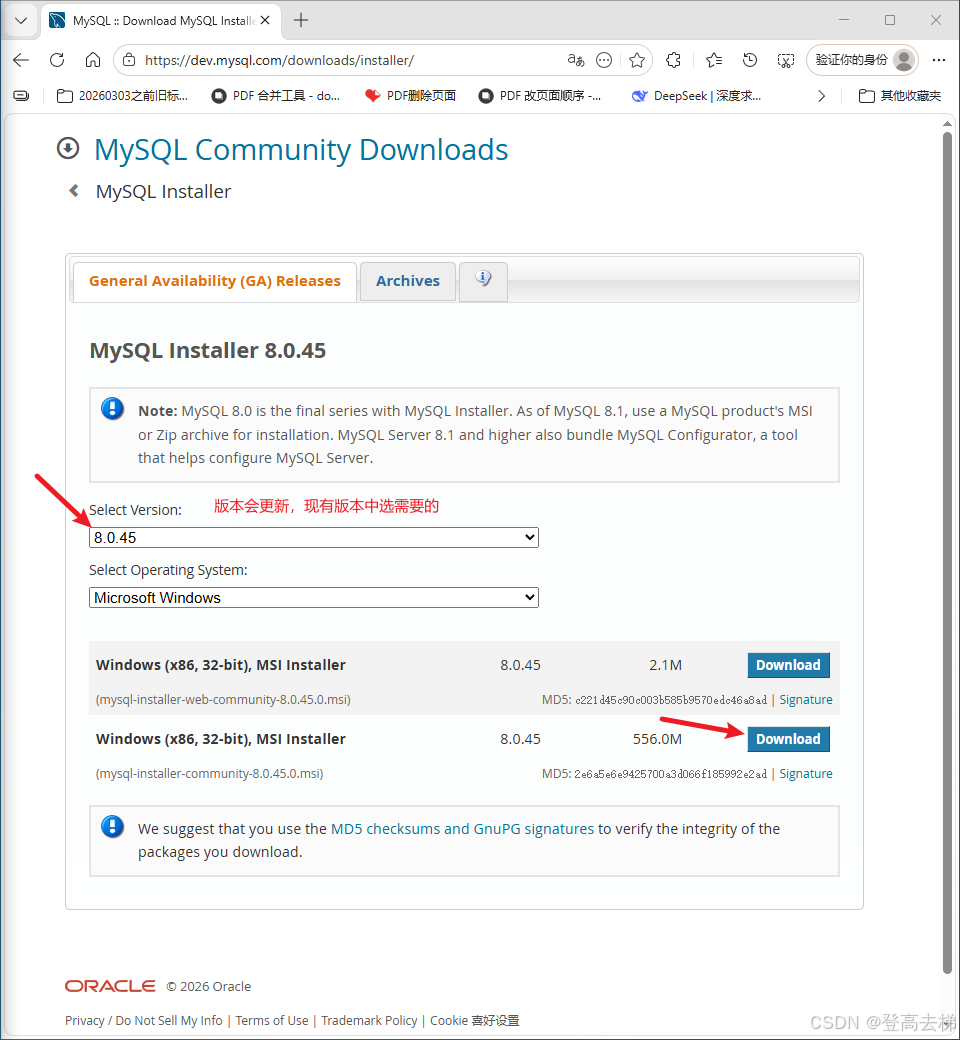Close the MySQL Download tab
Image resolution: width=960 pixels, height=1040 pixels.
pyautogui.click(x=265, y=21)
